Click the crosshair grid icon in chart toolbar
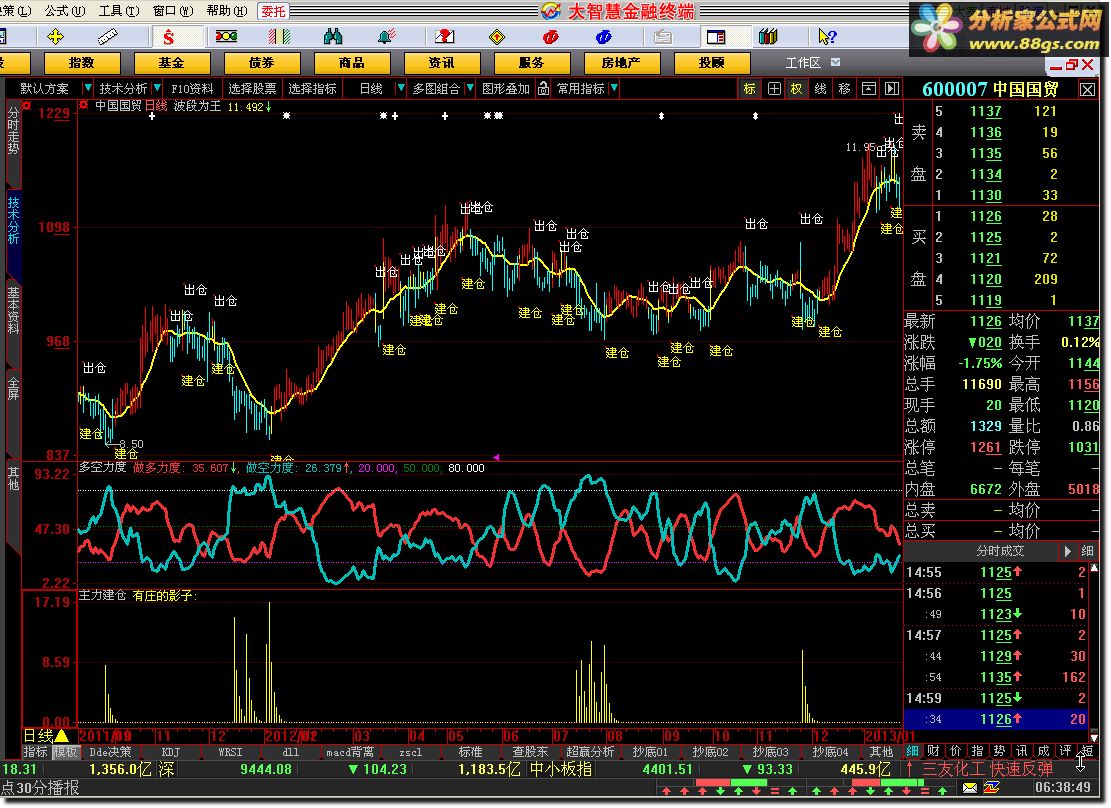The image size is (1111, 808). [774, 89]
